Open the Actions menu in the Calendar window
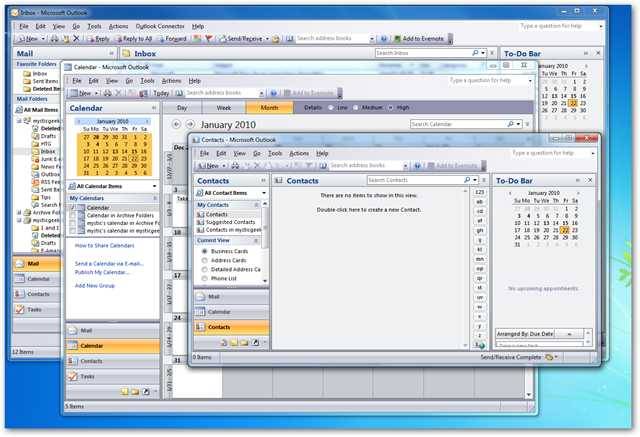Viewport: 640px width, 437px height. (171, 81)
